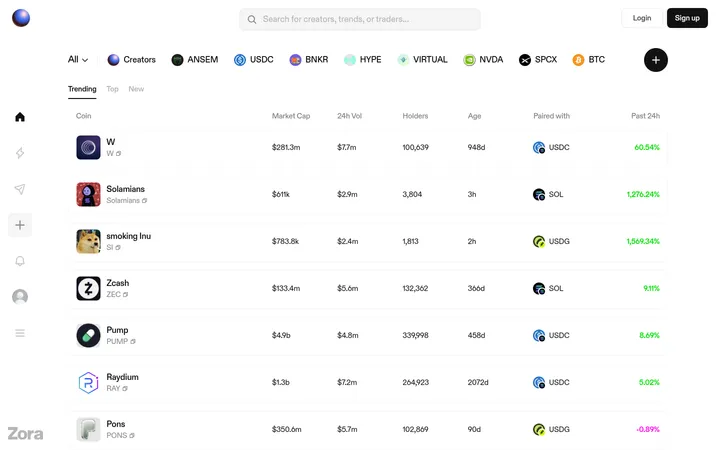This screenshot has height=450, width=720.
Task: Filter by ANSEM chip
Action: pos(195,60)
